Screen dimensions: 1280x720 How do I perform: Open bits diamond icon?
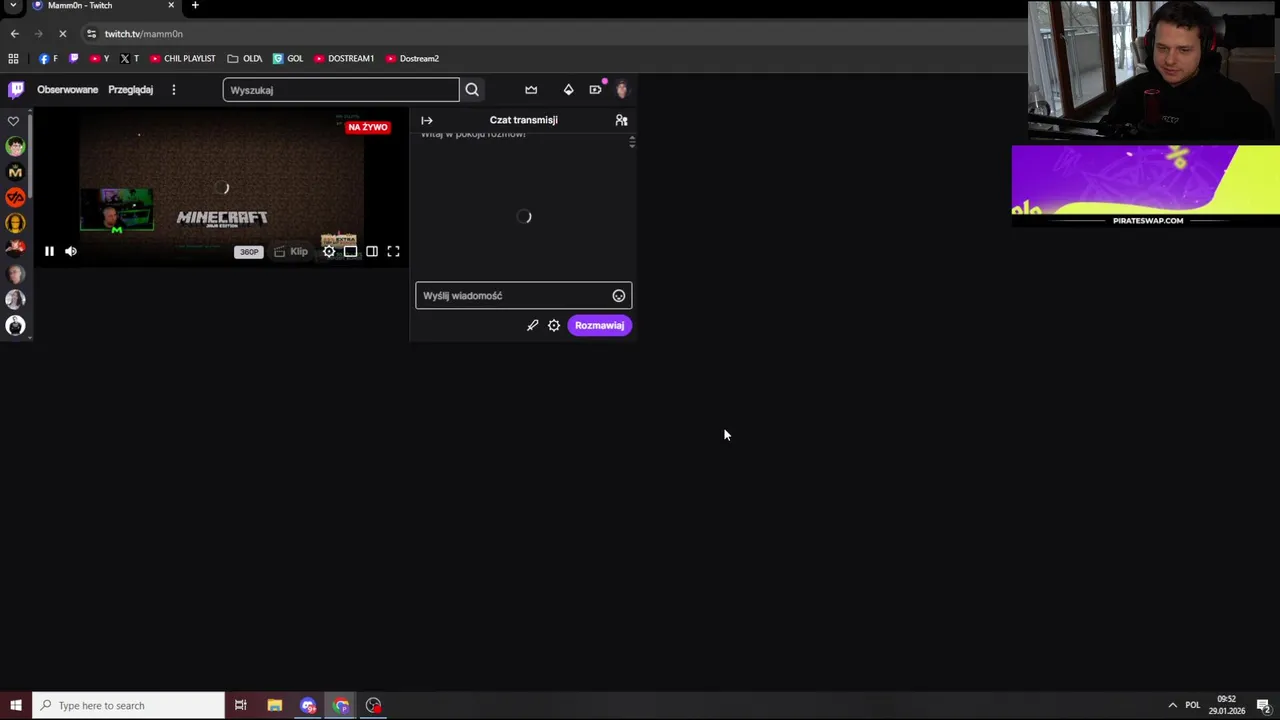pyautogui.click(x=568, y=90)
